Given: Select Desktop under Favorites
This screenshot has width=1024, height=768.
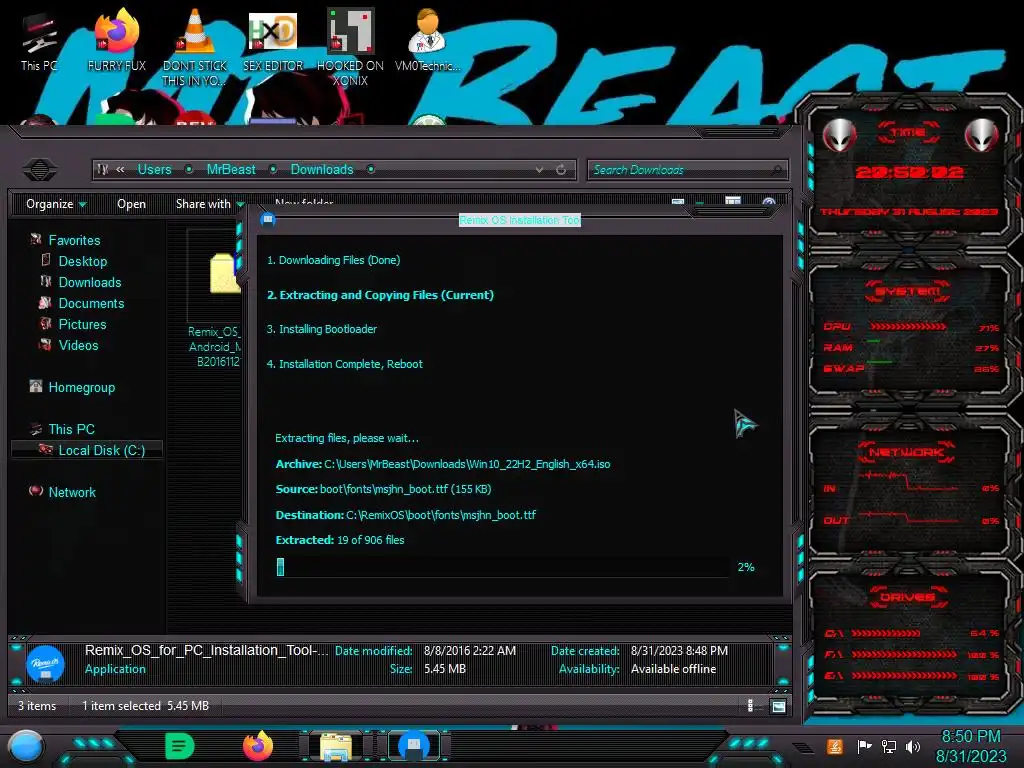Looking at the screenshot, I should pyautogui.click(x=83, y=261).
